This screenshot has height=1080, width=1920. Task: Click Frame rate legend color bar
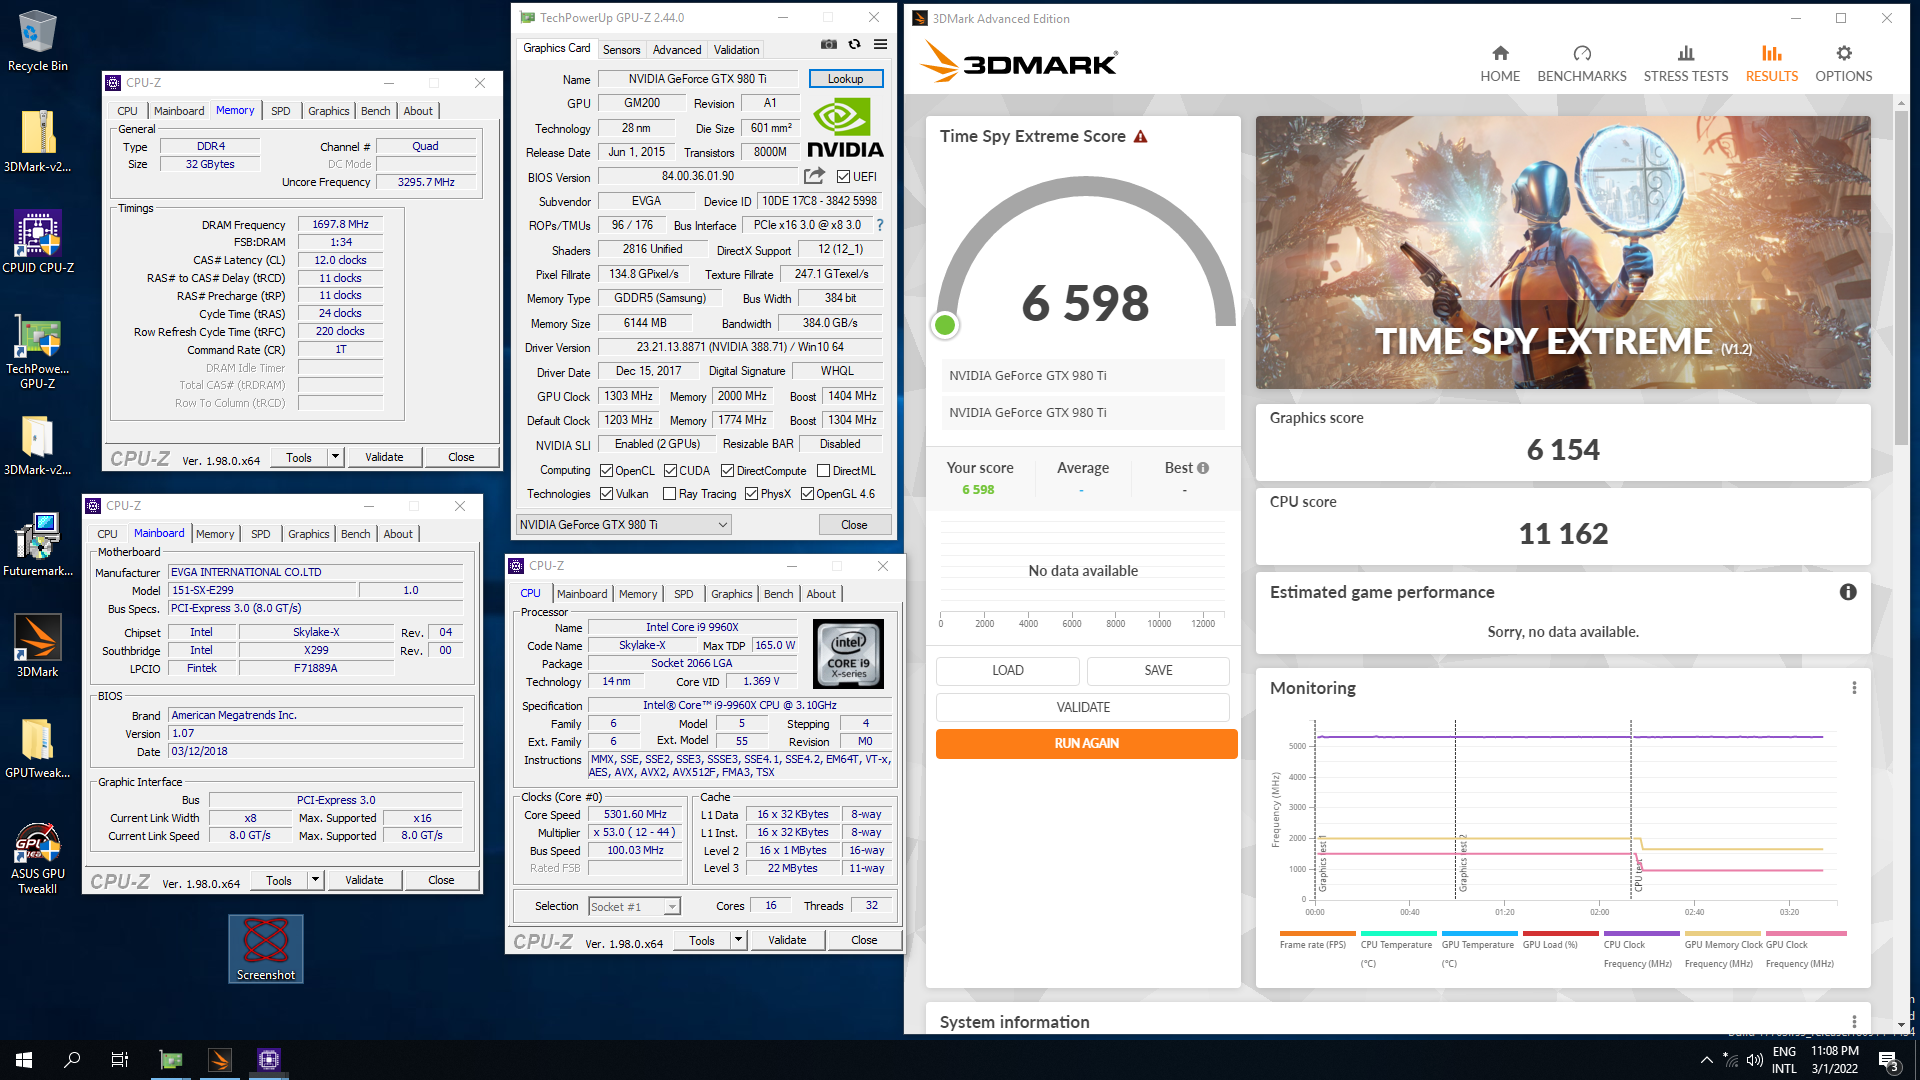click(x=1317, y=933)
